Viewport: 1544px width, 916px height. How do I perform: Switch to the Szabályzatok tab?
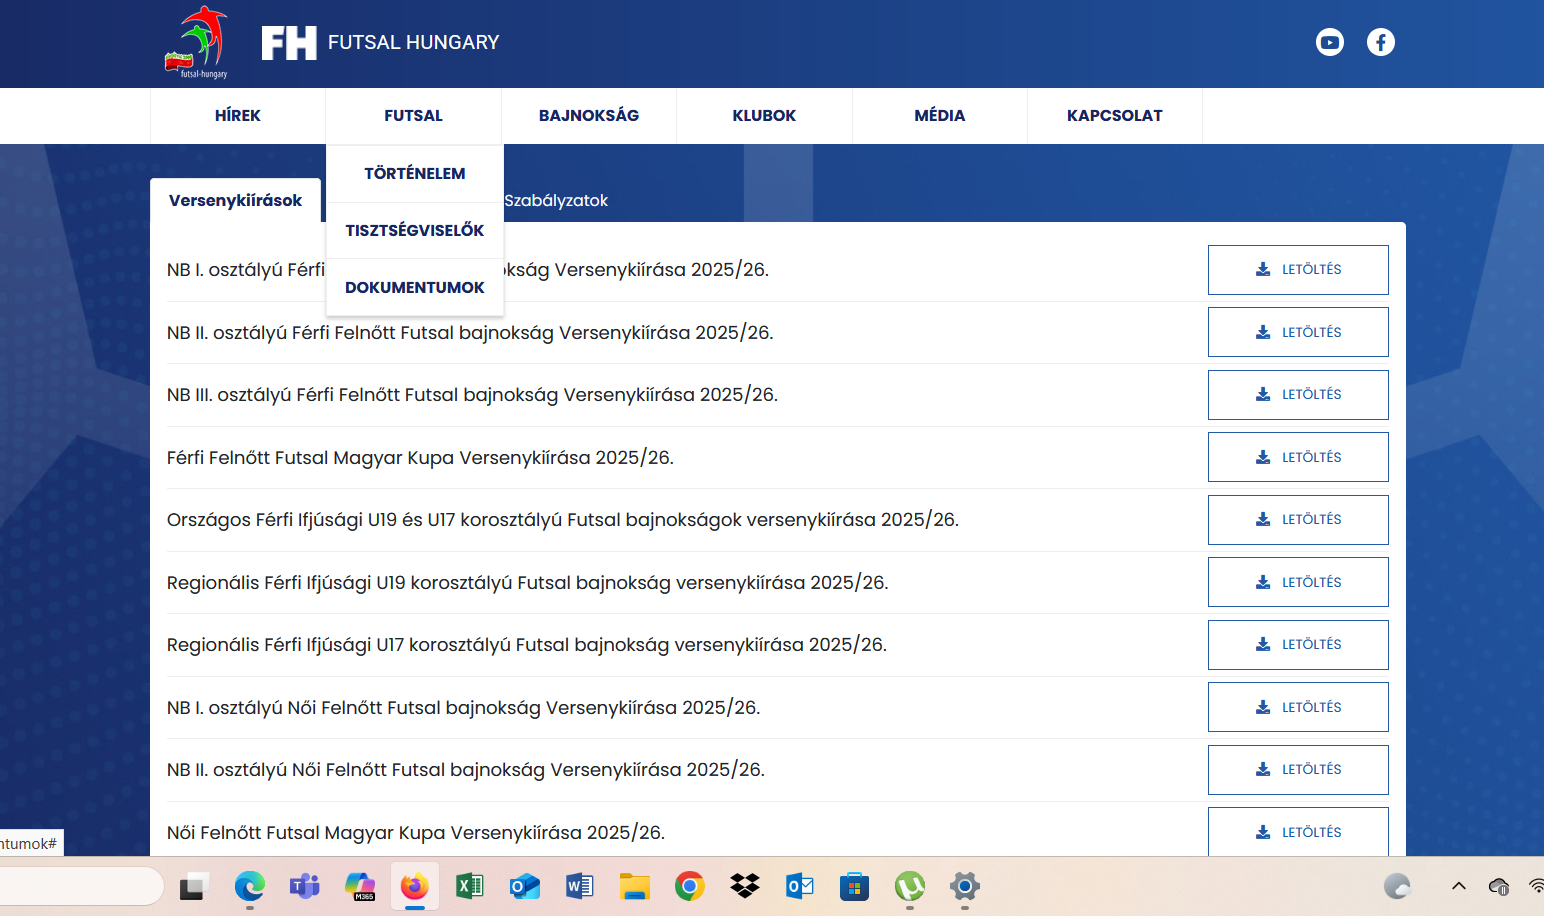click(556, 201)
